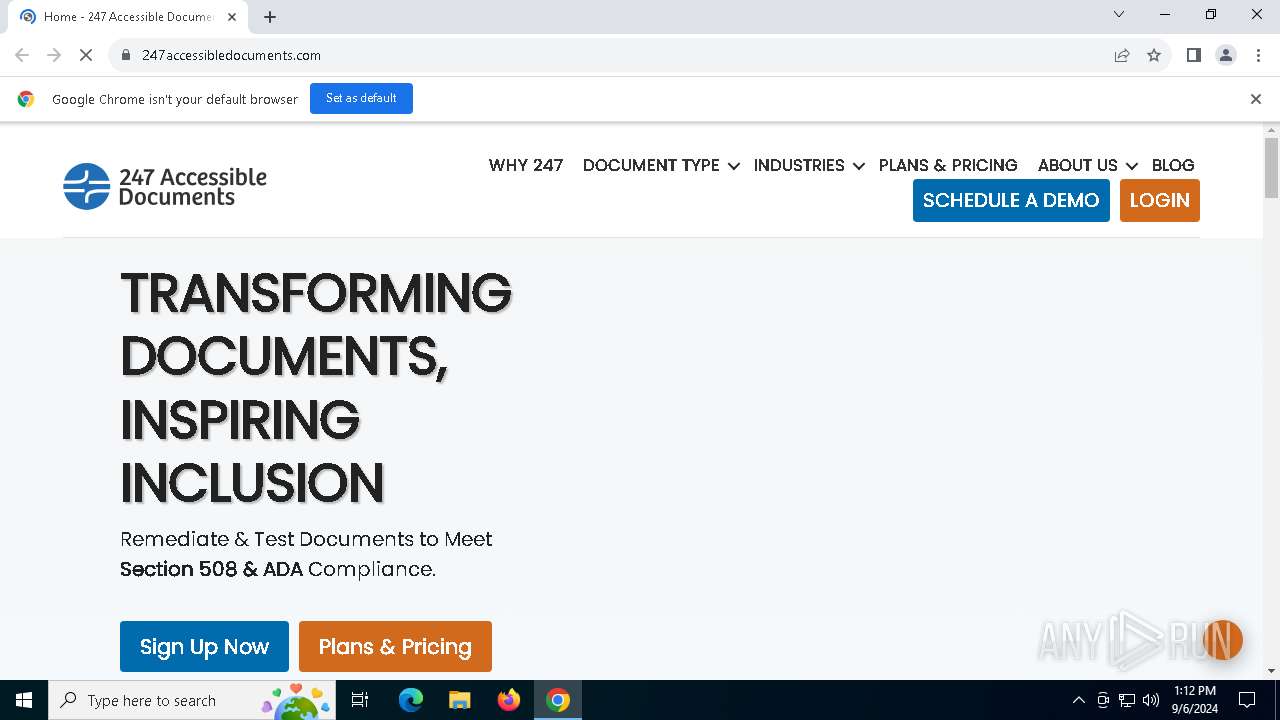
Task: Open Chrome's three-dot menu
Action: [x=1258, y=55]
